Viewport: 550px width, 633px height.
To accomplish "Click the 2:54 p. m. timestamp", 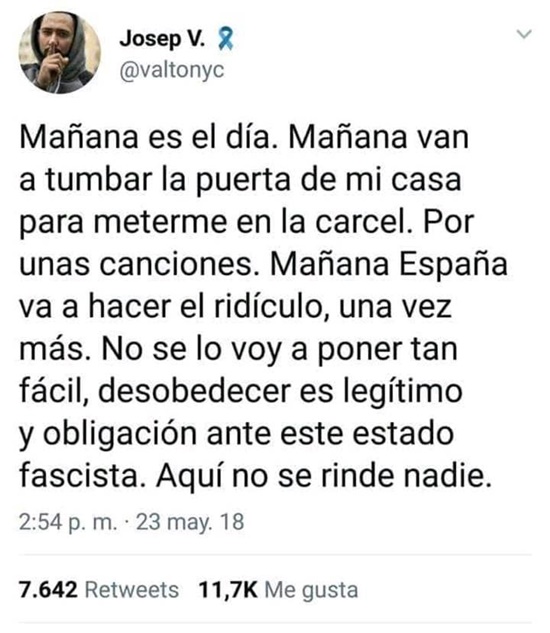I will [68, 522].
